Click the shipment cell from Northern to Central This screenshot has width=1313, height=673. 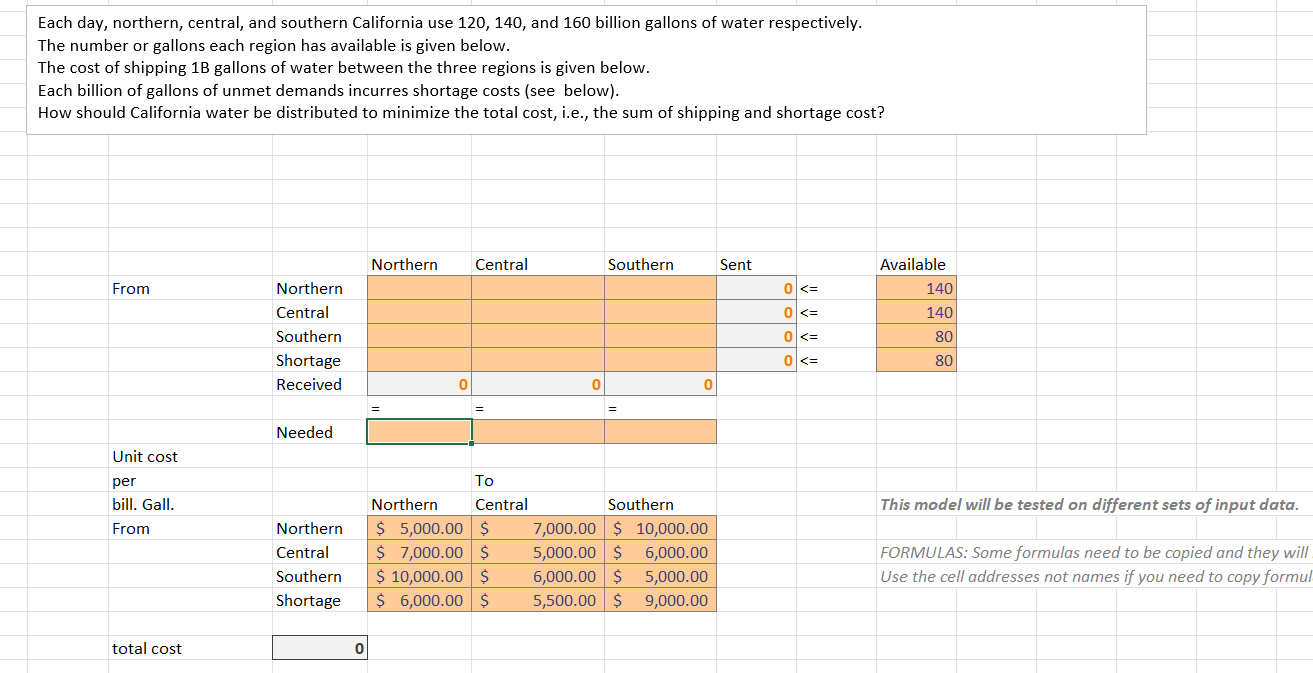click(537, 287)
